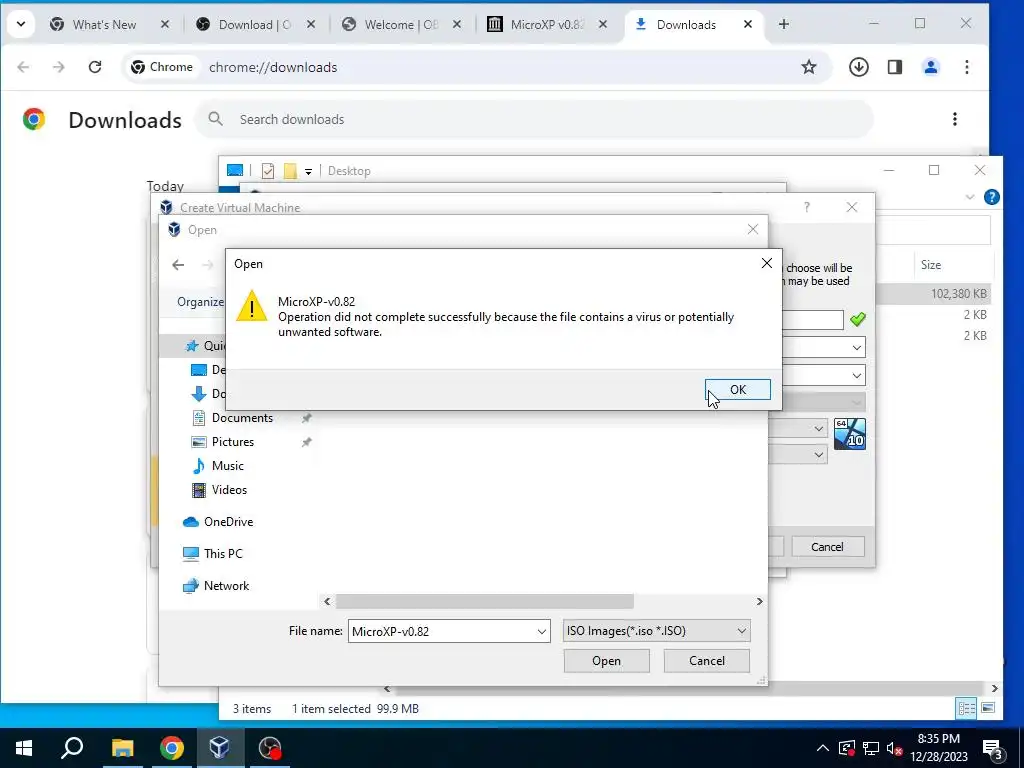Open the second dropdown in Create Virtual Machine
The image size is (1024, 768).
click(x=857, y=376)
